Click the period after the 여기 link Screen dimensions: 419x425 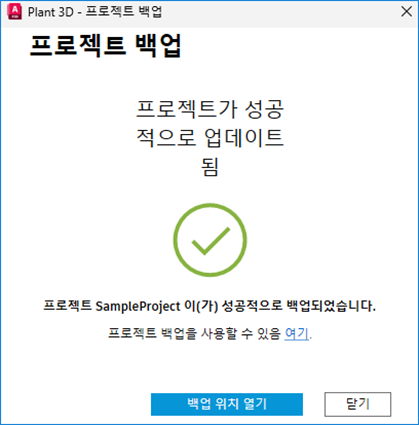[x=311, y=337]
